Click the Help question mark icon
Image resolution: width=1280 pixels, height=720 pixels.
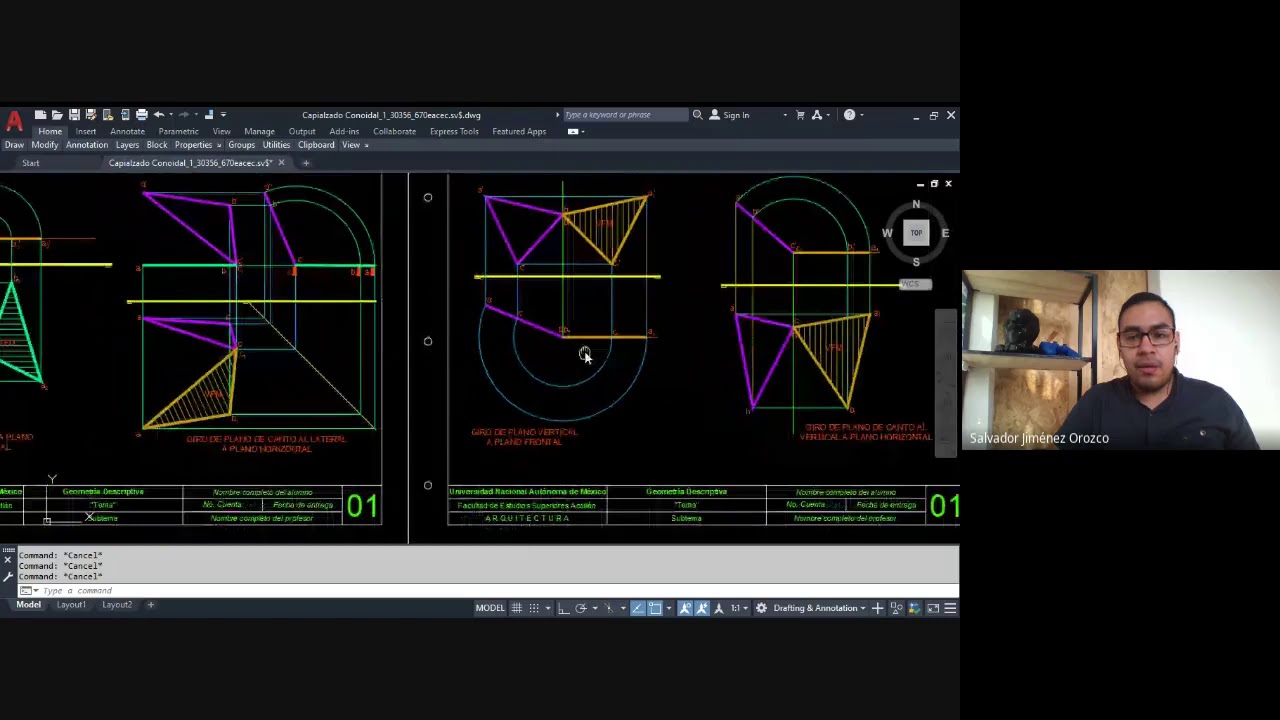pyautogui.click(x=849, y=115)
